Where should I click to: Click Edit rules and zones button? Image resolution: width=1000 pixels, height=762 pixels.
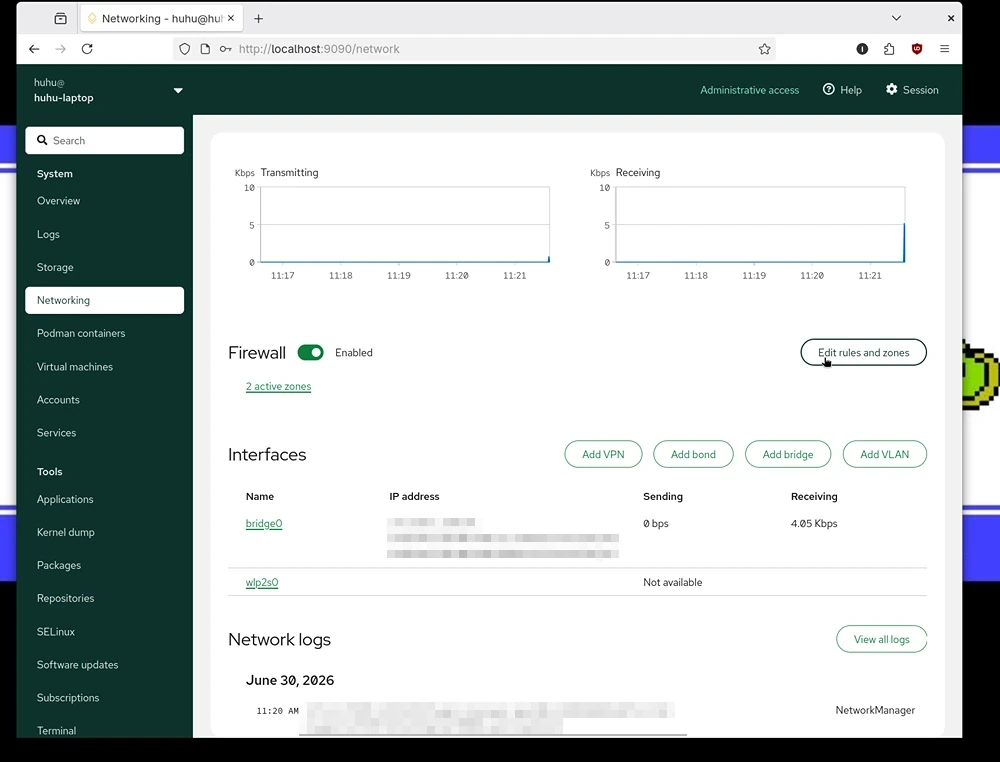pos(864,353)
